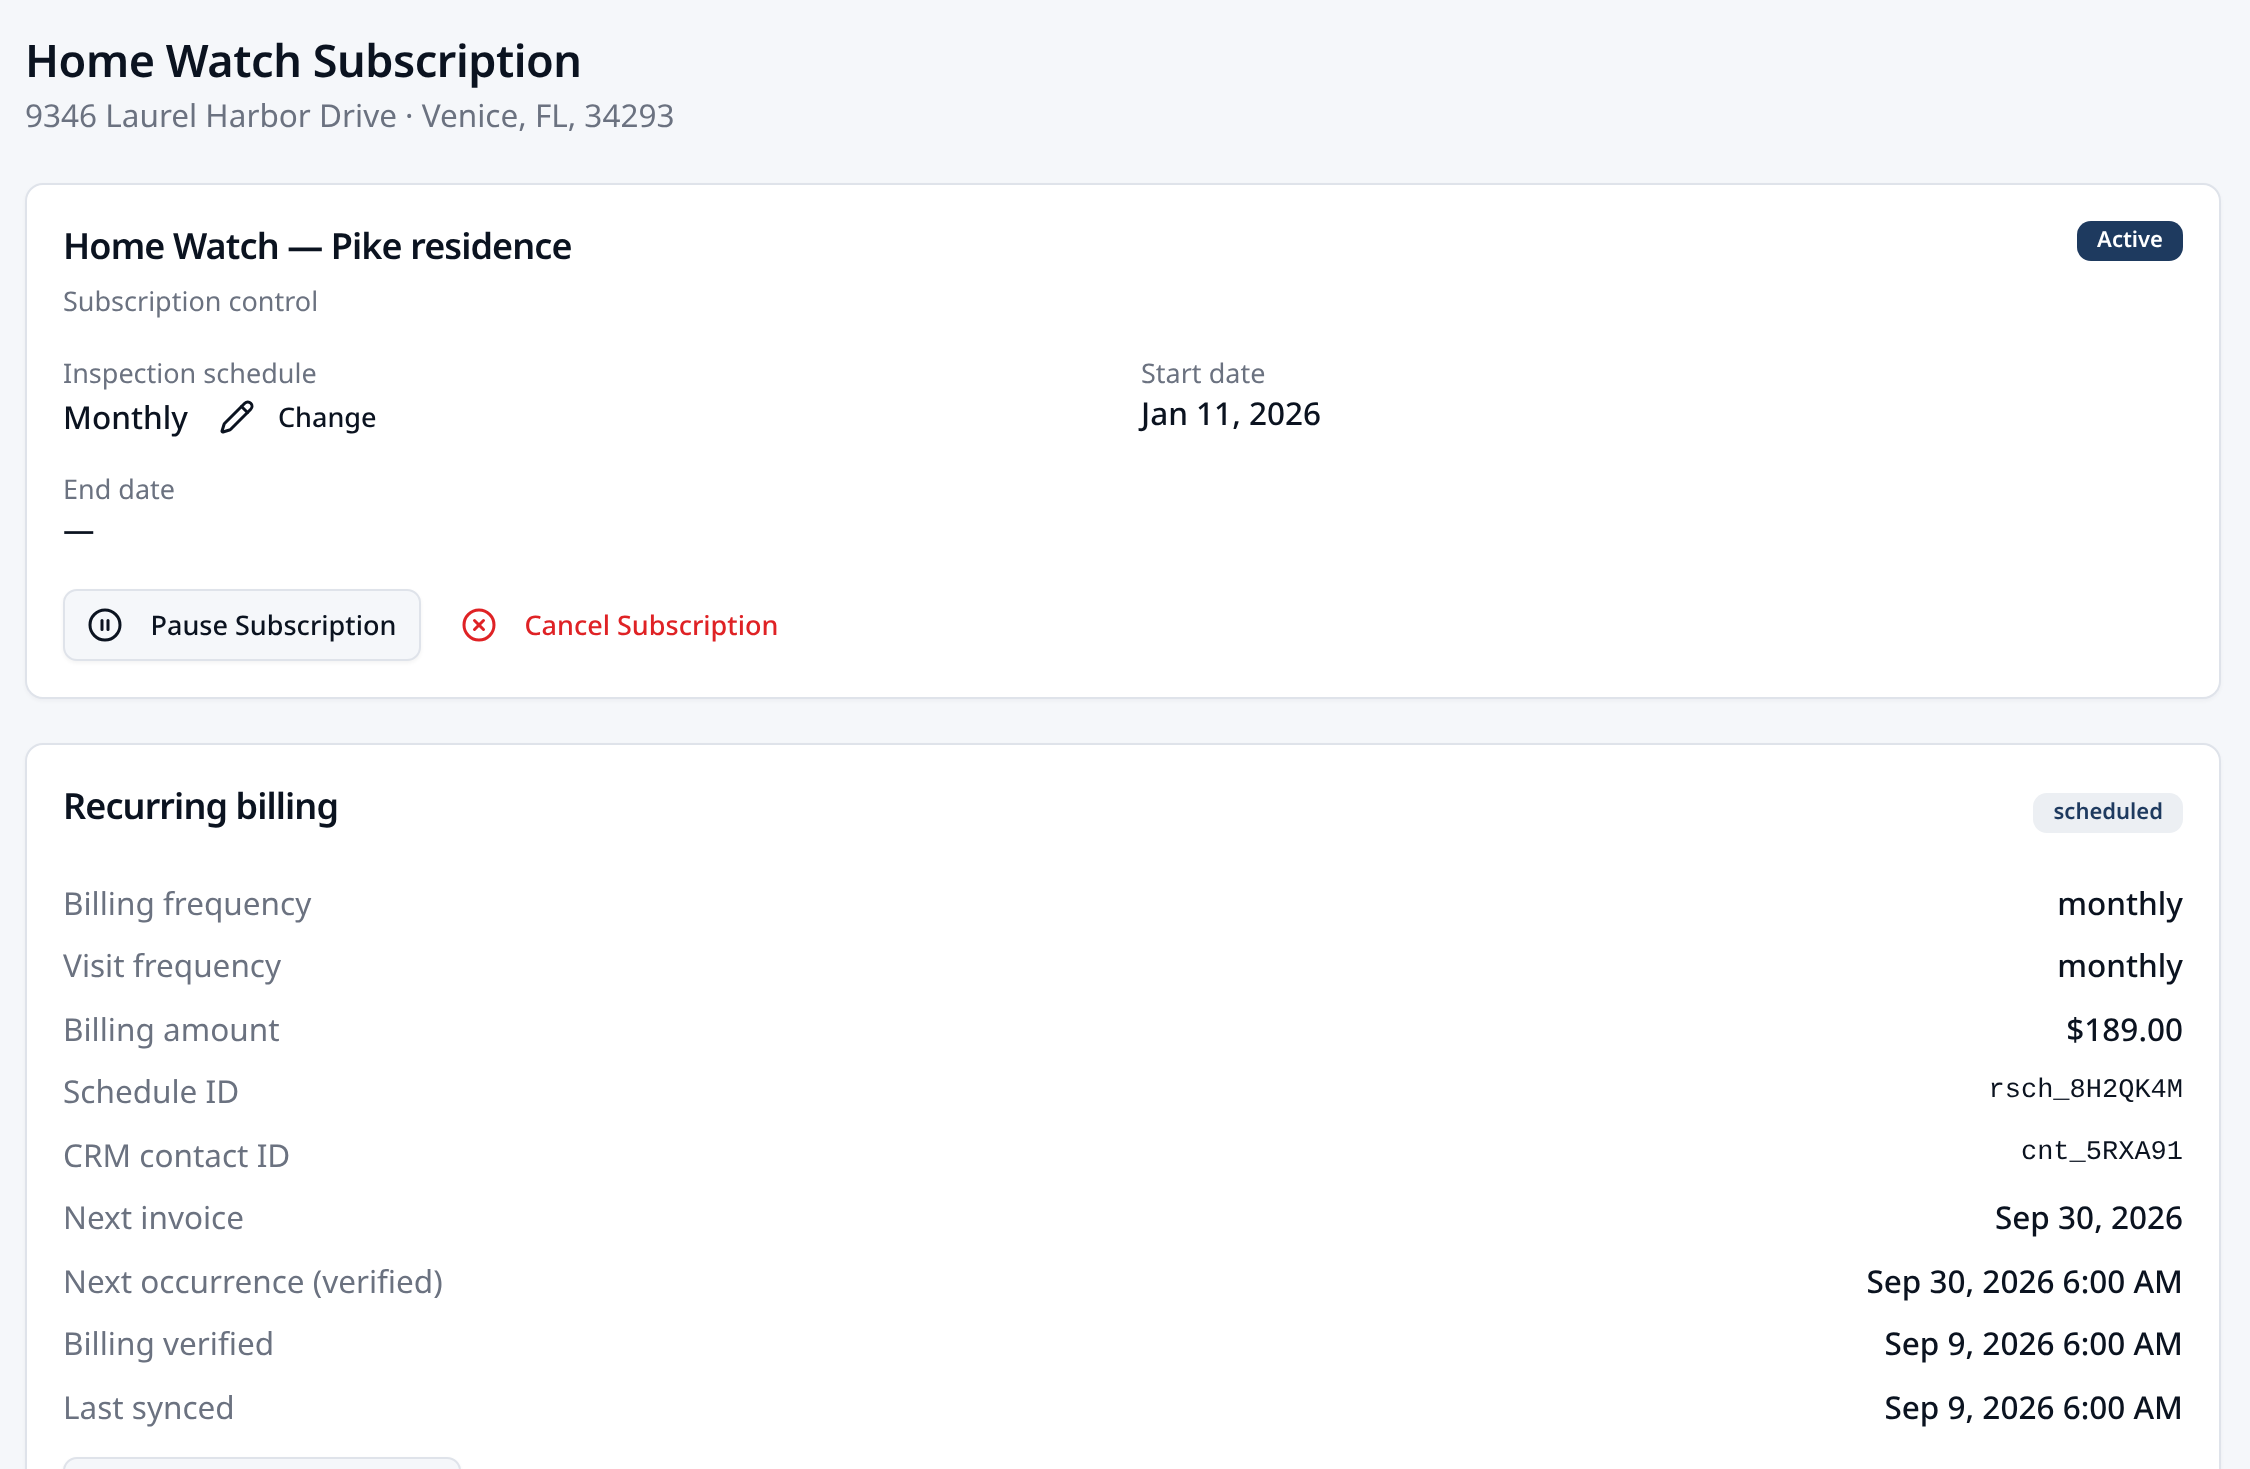Click the Next invoice date Sep 30, 2026
This screenshot has width=2250, height=1469.
click(2088, 1217)
